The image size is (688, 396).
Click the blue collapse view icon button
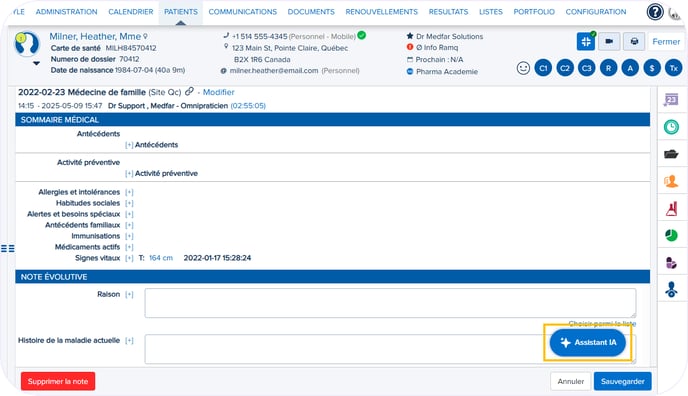(x=586, y=42)
